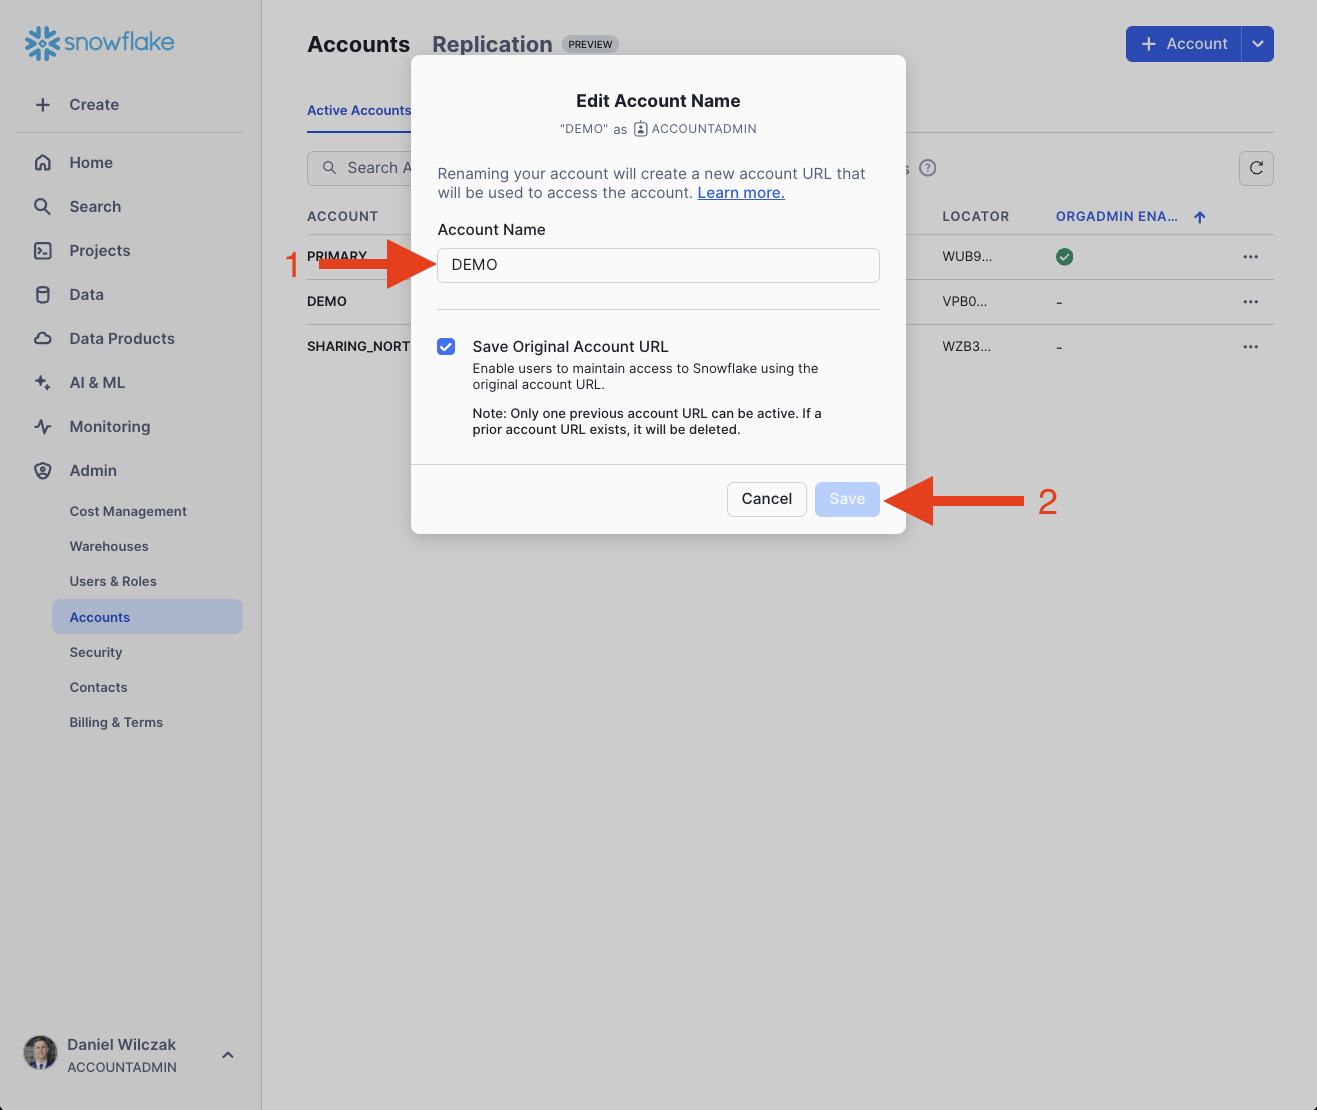Open the AI & ML section
The image size is (1317, 1110).
(x=96, y=383)
